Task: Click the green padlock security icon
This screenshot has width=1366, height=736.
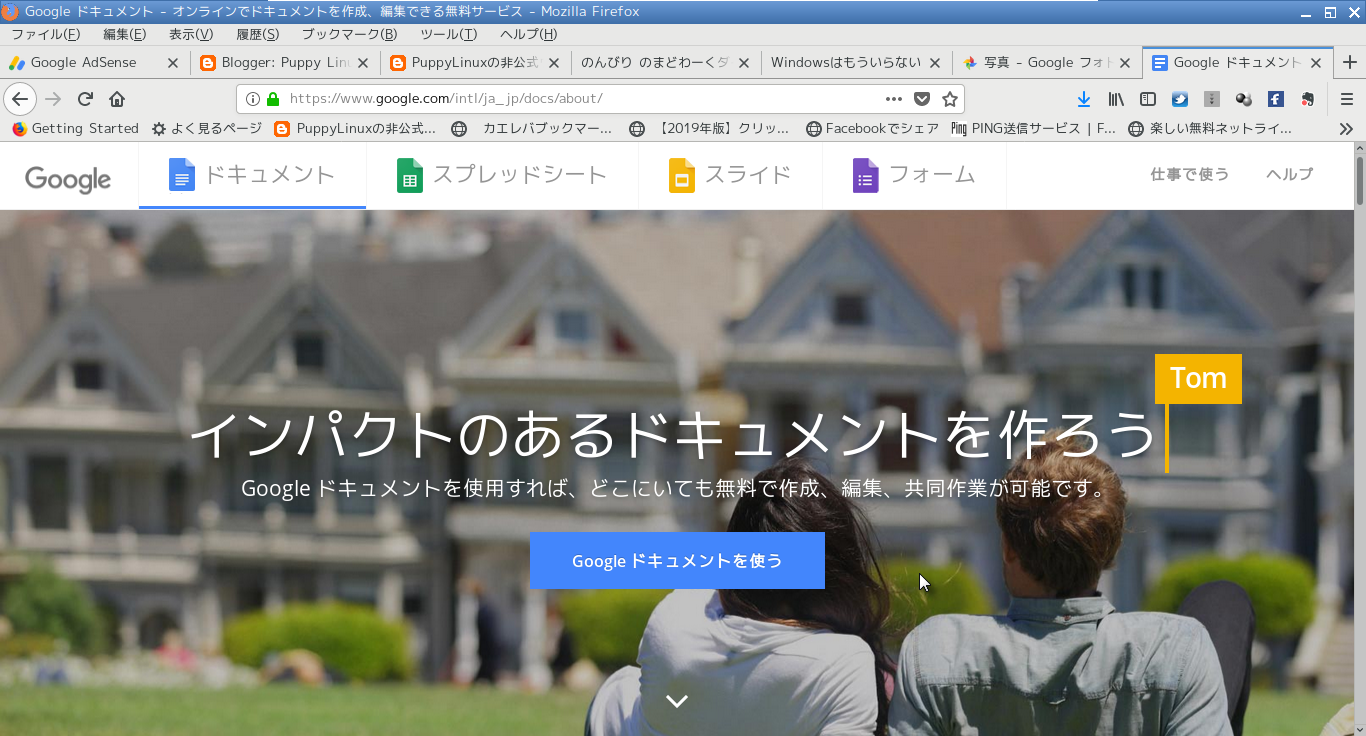Action: pyautogui.click(x=273, y=99)
